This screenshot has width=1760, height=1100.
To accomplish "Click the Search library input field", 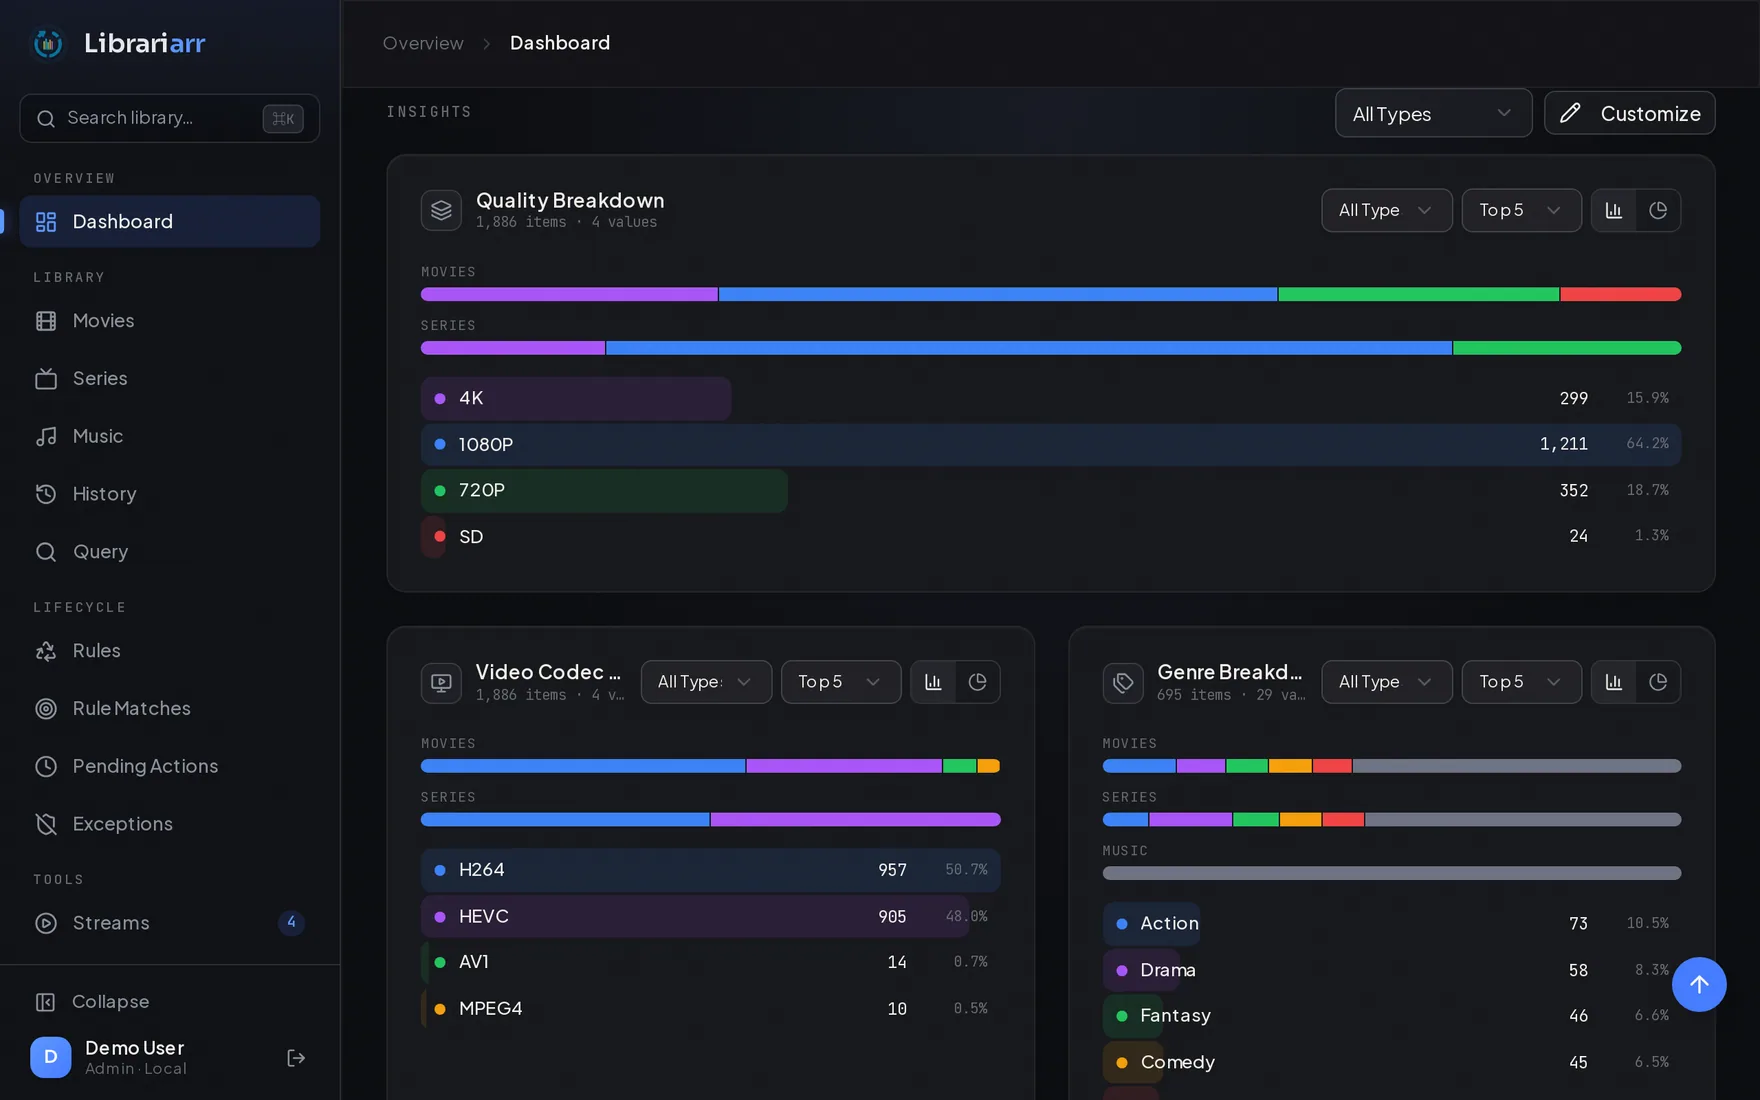I will pyautogui.click(x=170, y=118).
